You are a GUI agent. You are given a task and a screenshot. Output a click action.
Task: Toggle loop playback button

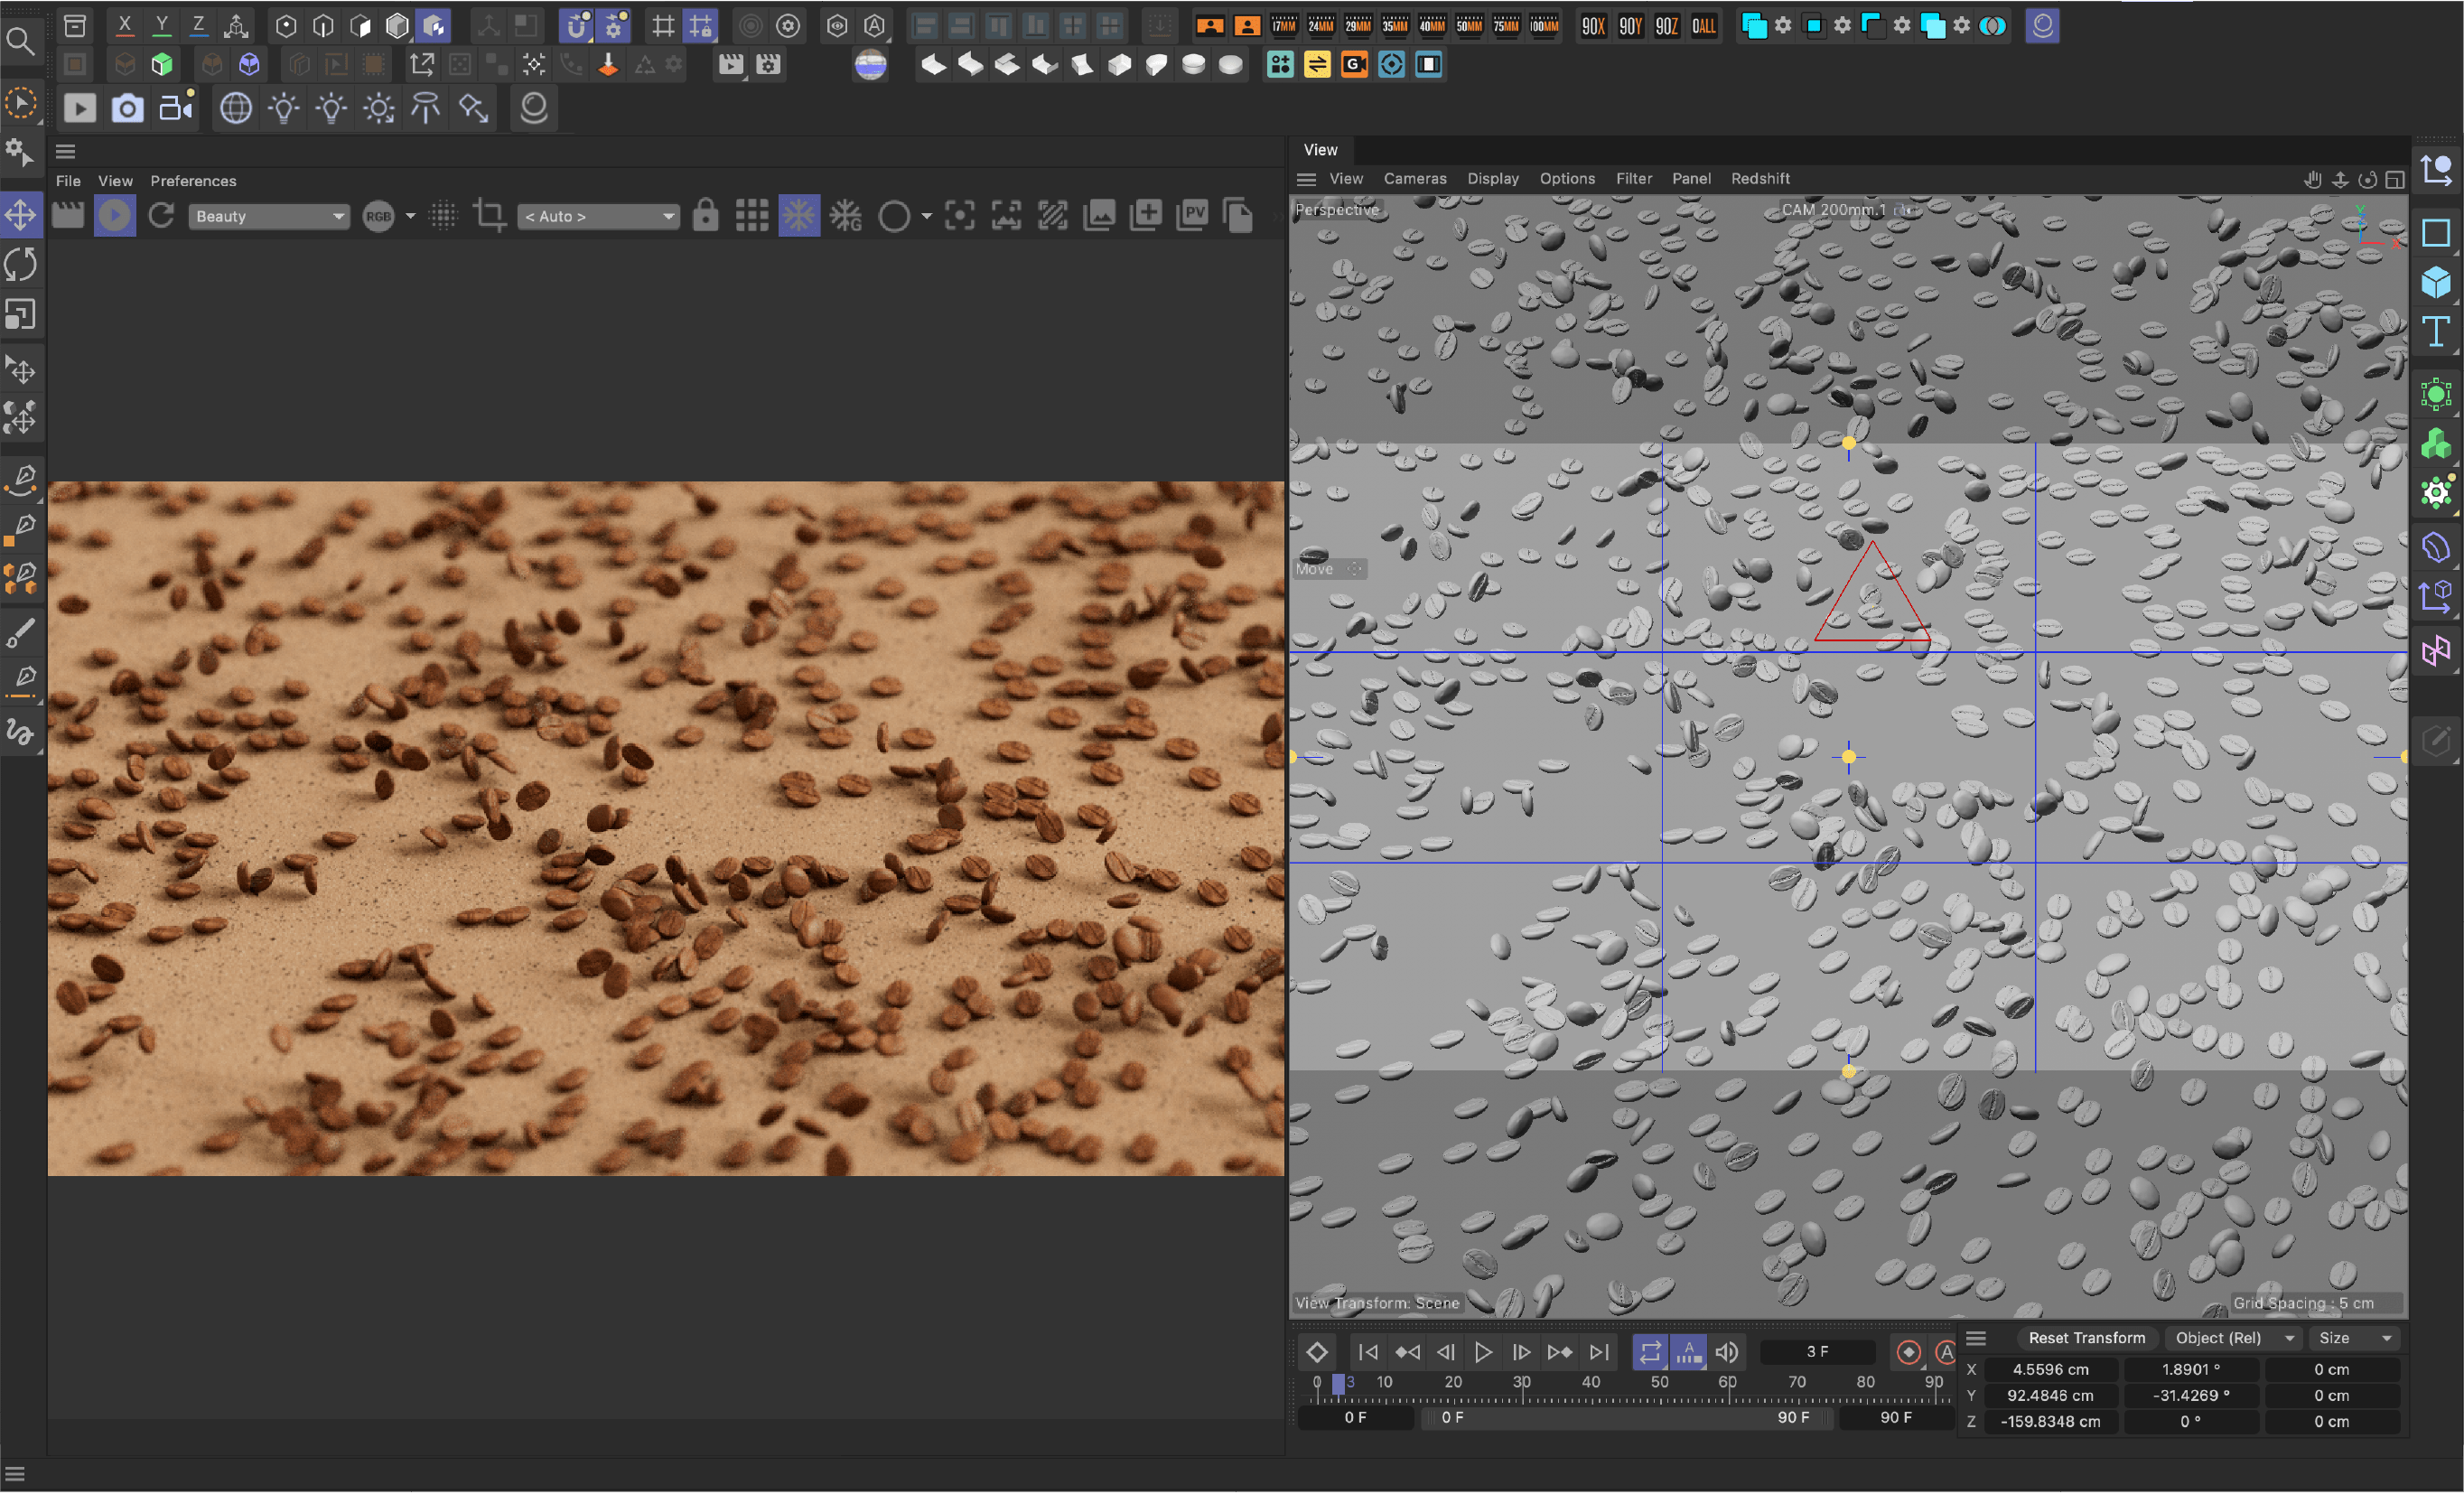1649,1352
